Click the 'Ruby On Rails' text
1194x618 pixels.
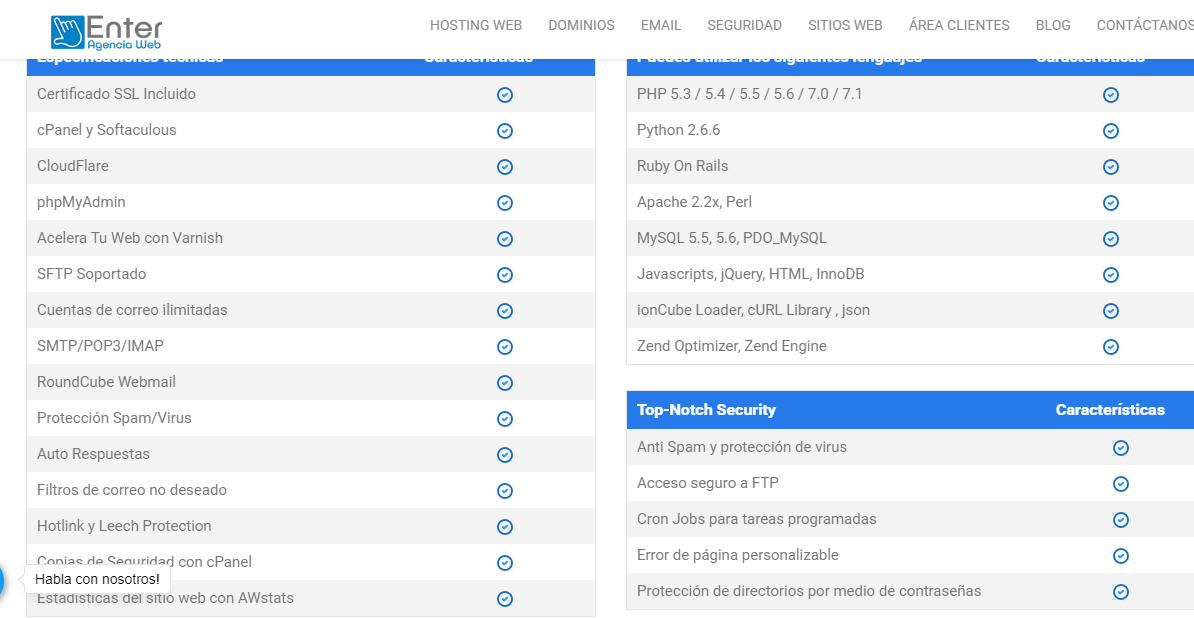pyautogui.click(x=683, y=166)
